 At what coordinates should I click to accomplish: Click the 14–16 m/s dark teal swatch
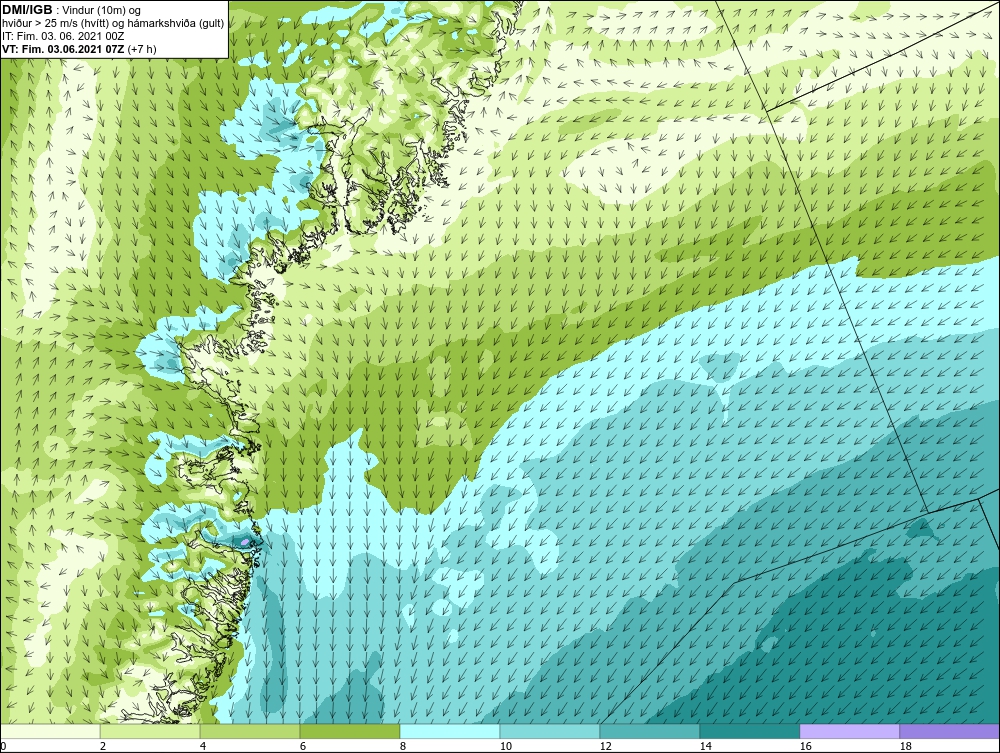(x=749, y=731)
